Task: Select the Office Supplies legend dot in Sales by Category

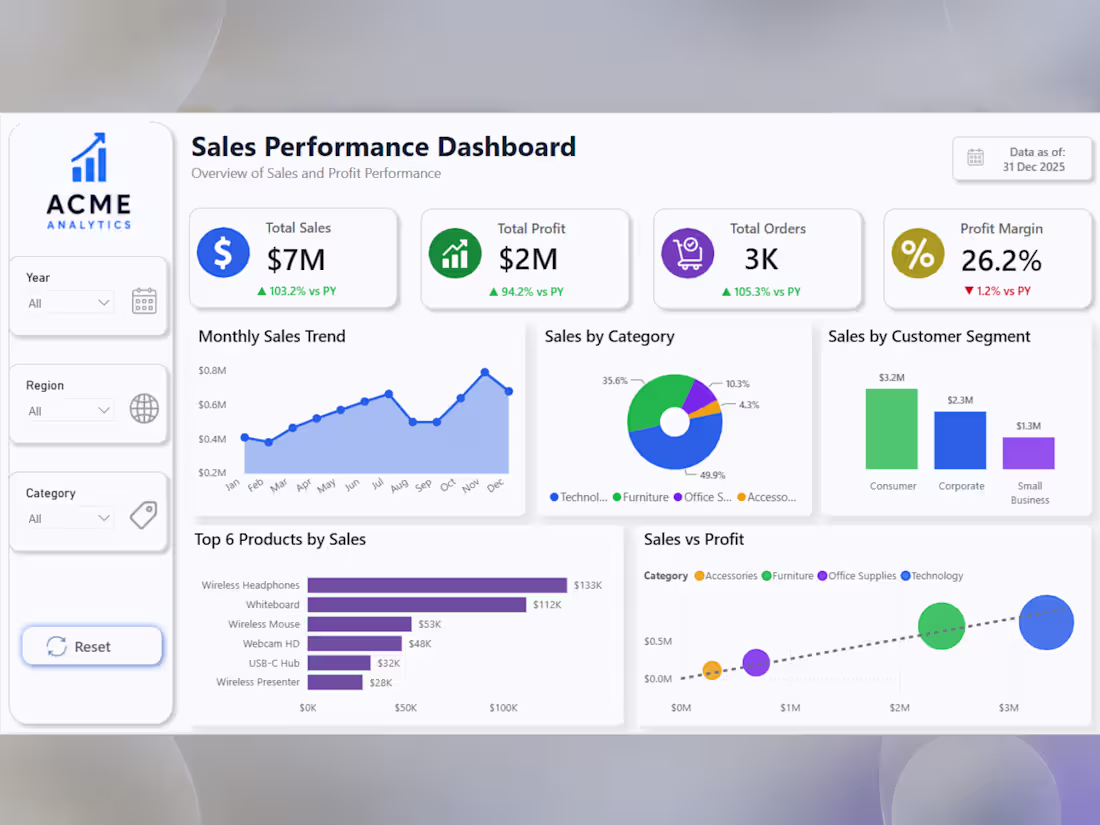Action: pos(678,497)
